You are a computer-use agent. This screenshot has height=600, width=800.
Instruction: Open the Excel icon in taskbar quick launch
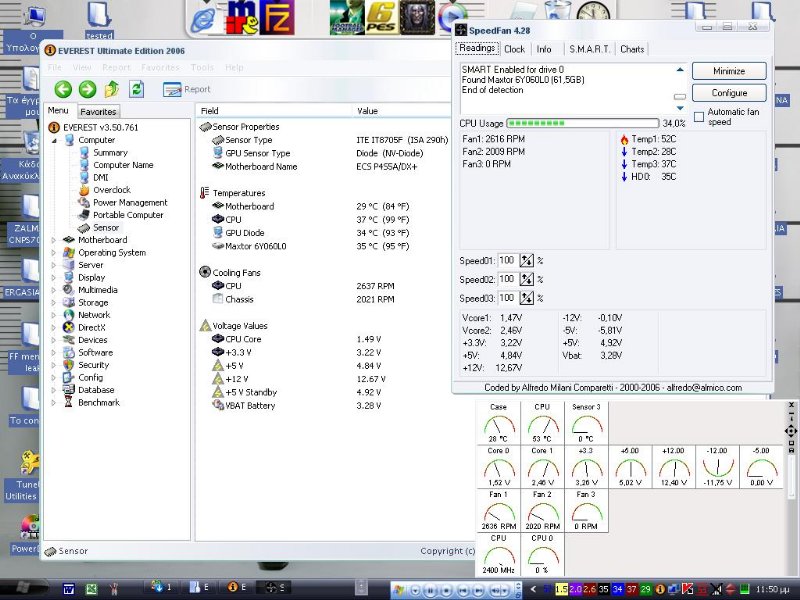[x=91, y=589]
